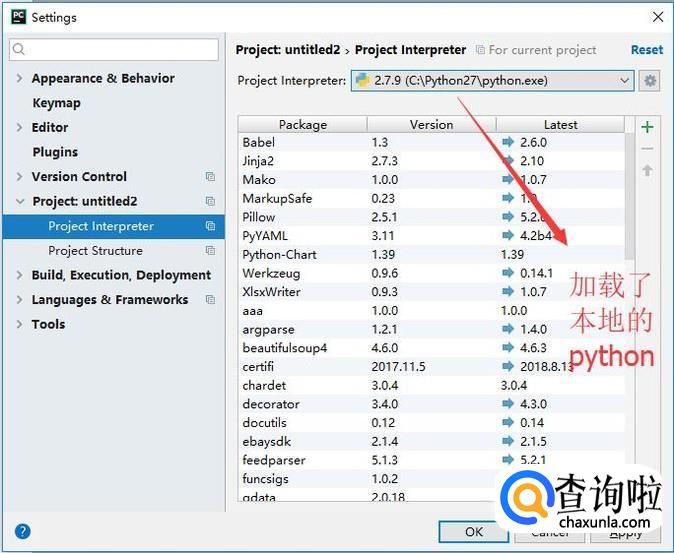
Task: Click the update arrow icon for Werkzeug
Action: pos(508,273)
